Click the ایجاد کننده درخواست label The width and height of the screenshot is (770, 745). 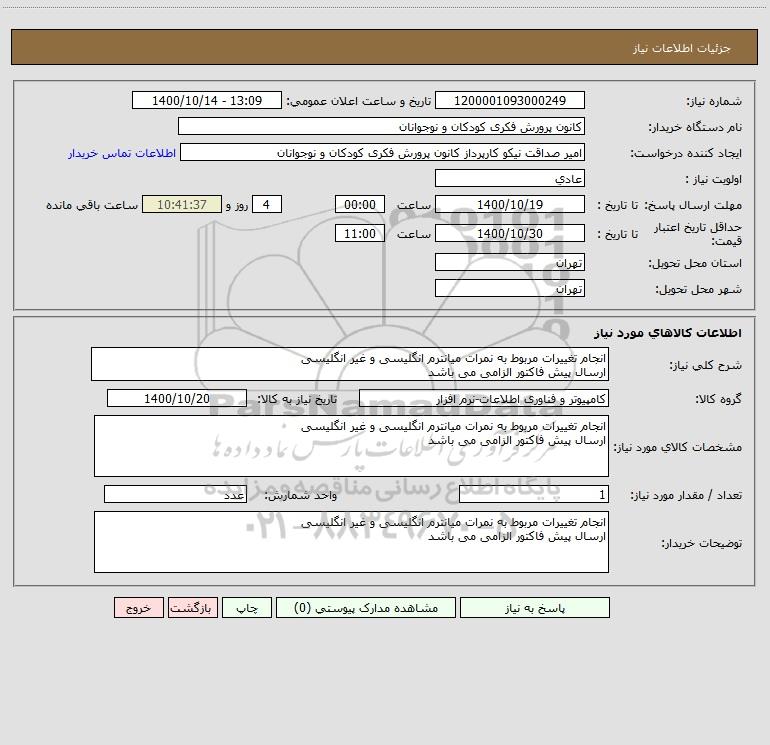coord(686,153)
